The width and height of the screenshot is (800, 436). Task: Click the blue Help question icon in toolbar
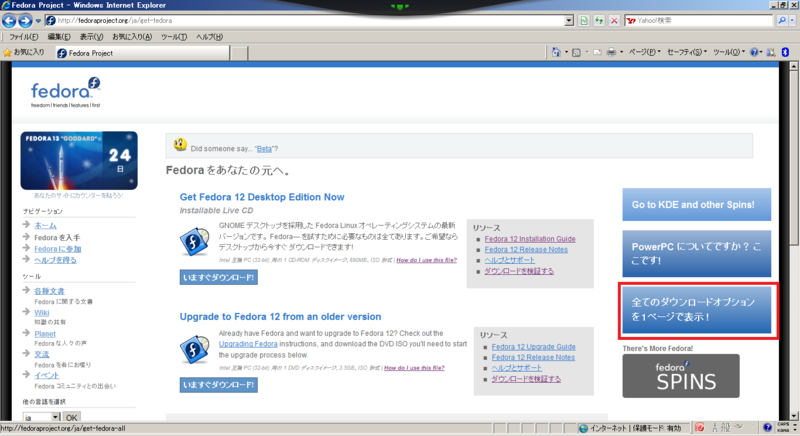tap(754, 52)
